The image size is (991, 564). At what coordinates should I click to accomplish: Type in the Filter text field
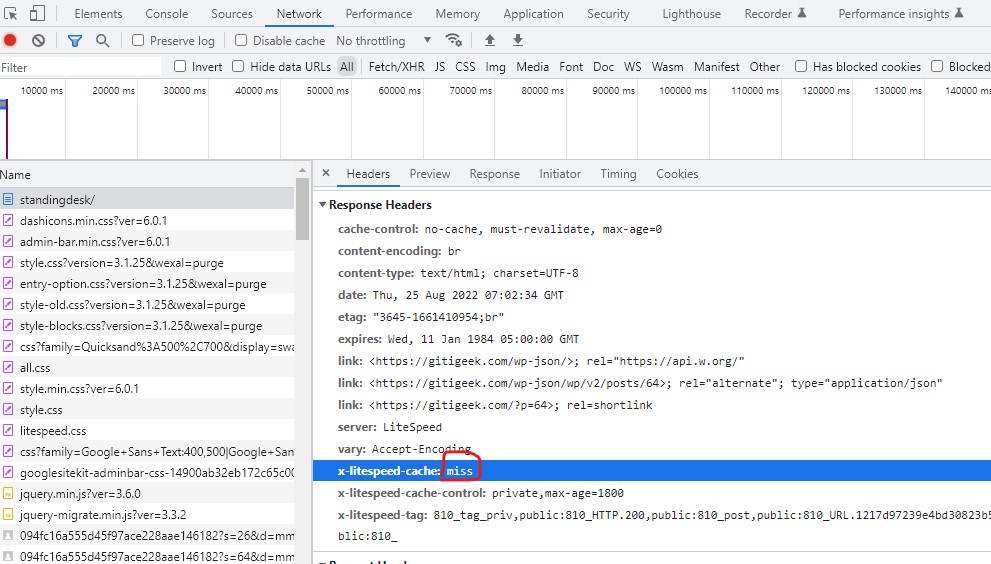[x=80, y=67]
